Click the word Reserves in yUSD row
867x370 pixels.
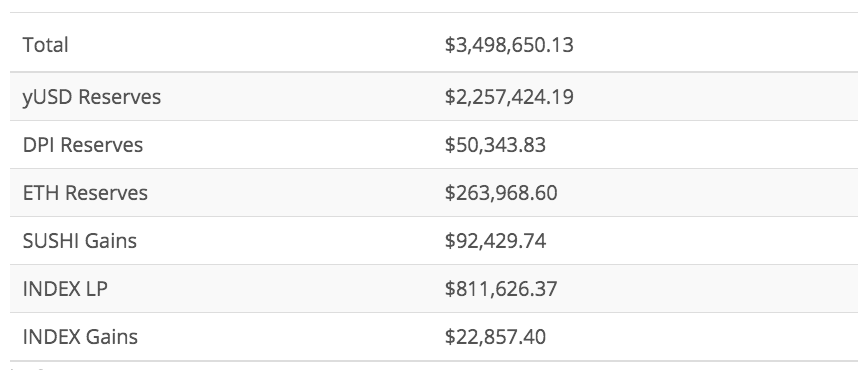click(119, 97)
